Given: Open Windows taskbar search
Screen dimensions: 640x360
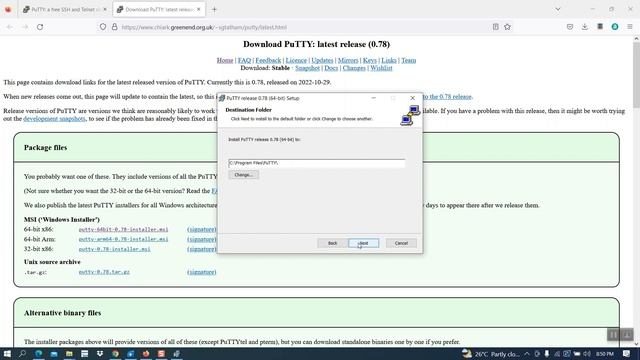Looking at the screenshot, I should click(22, 353).
